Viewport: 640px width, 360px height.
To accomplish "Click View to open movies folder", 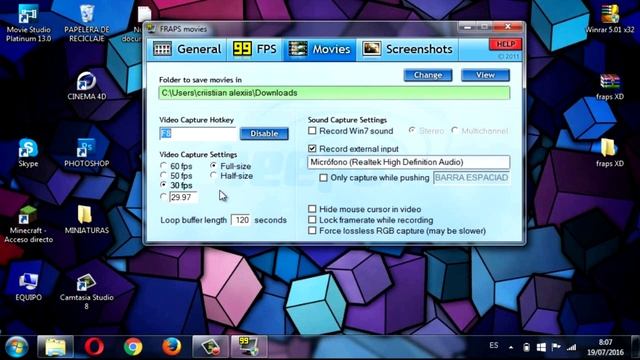I will pyautogui.click(x=485, y=75).
